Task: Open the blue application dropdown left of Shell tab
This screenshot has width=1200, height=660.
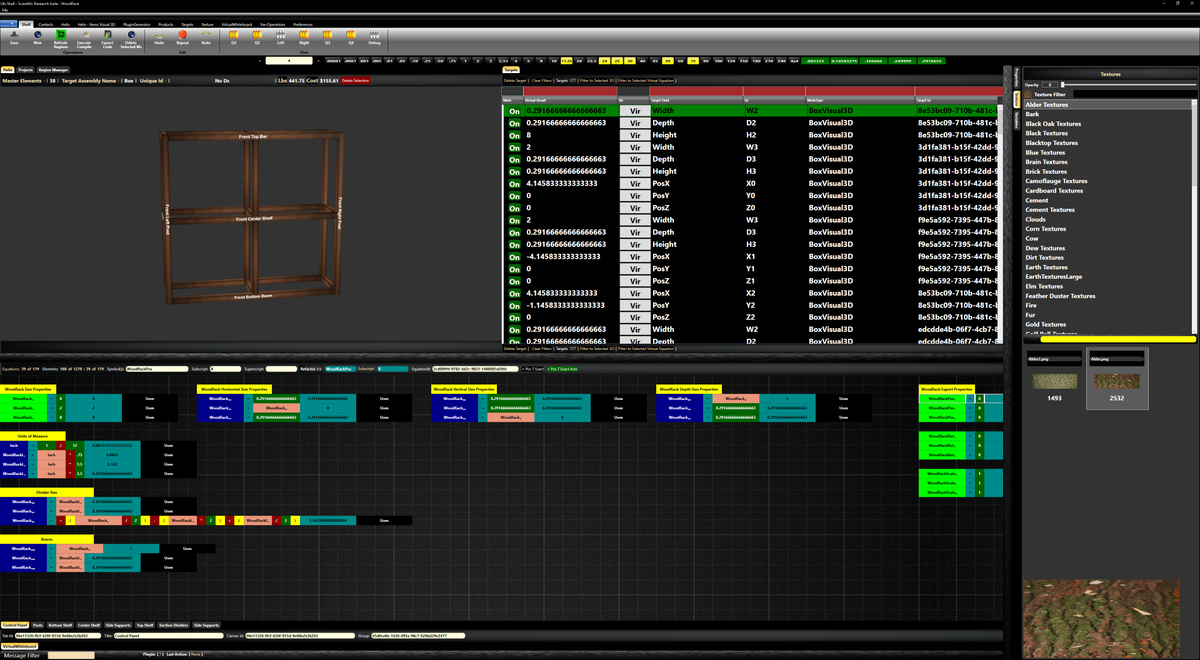Action: point(8,24)
